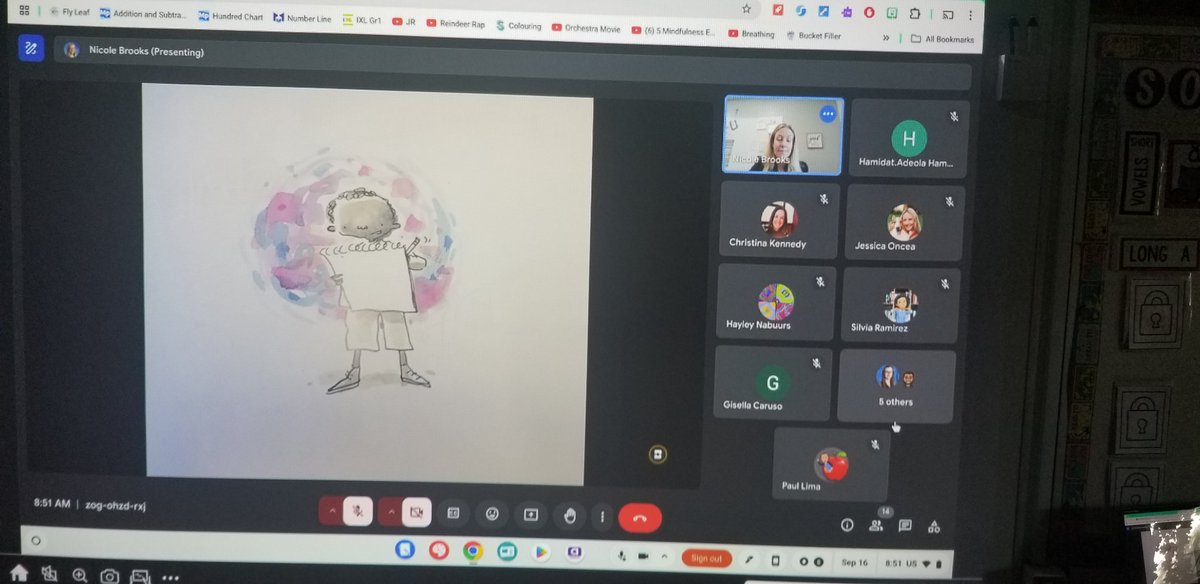1200x584 pixels.
Task: Open the red chat app in the shelf
Action: click(438, 550)
